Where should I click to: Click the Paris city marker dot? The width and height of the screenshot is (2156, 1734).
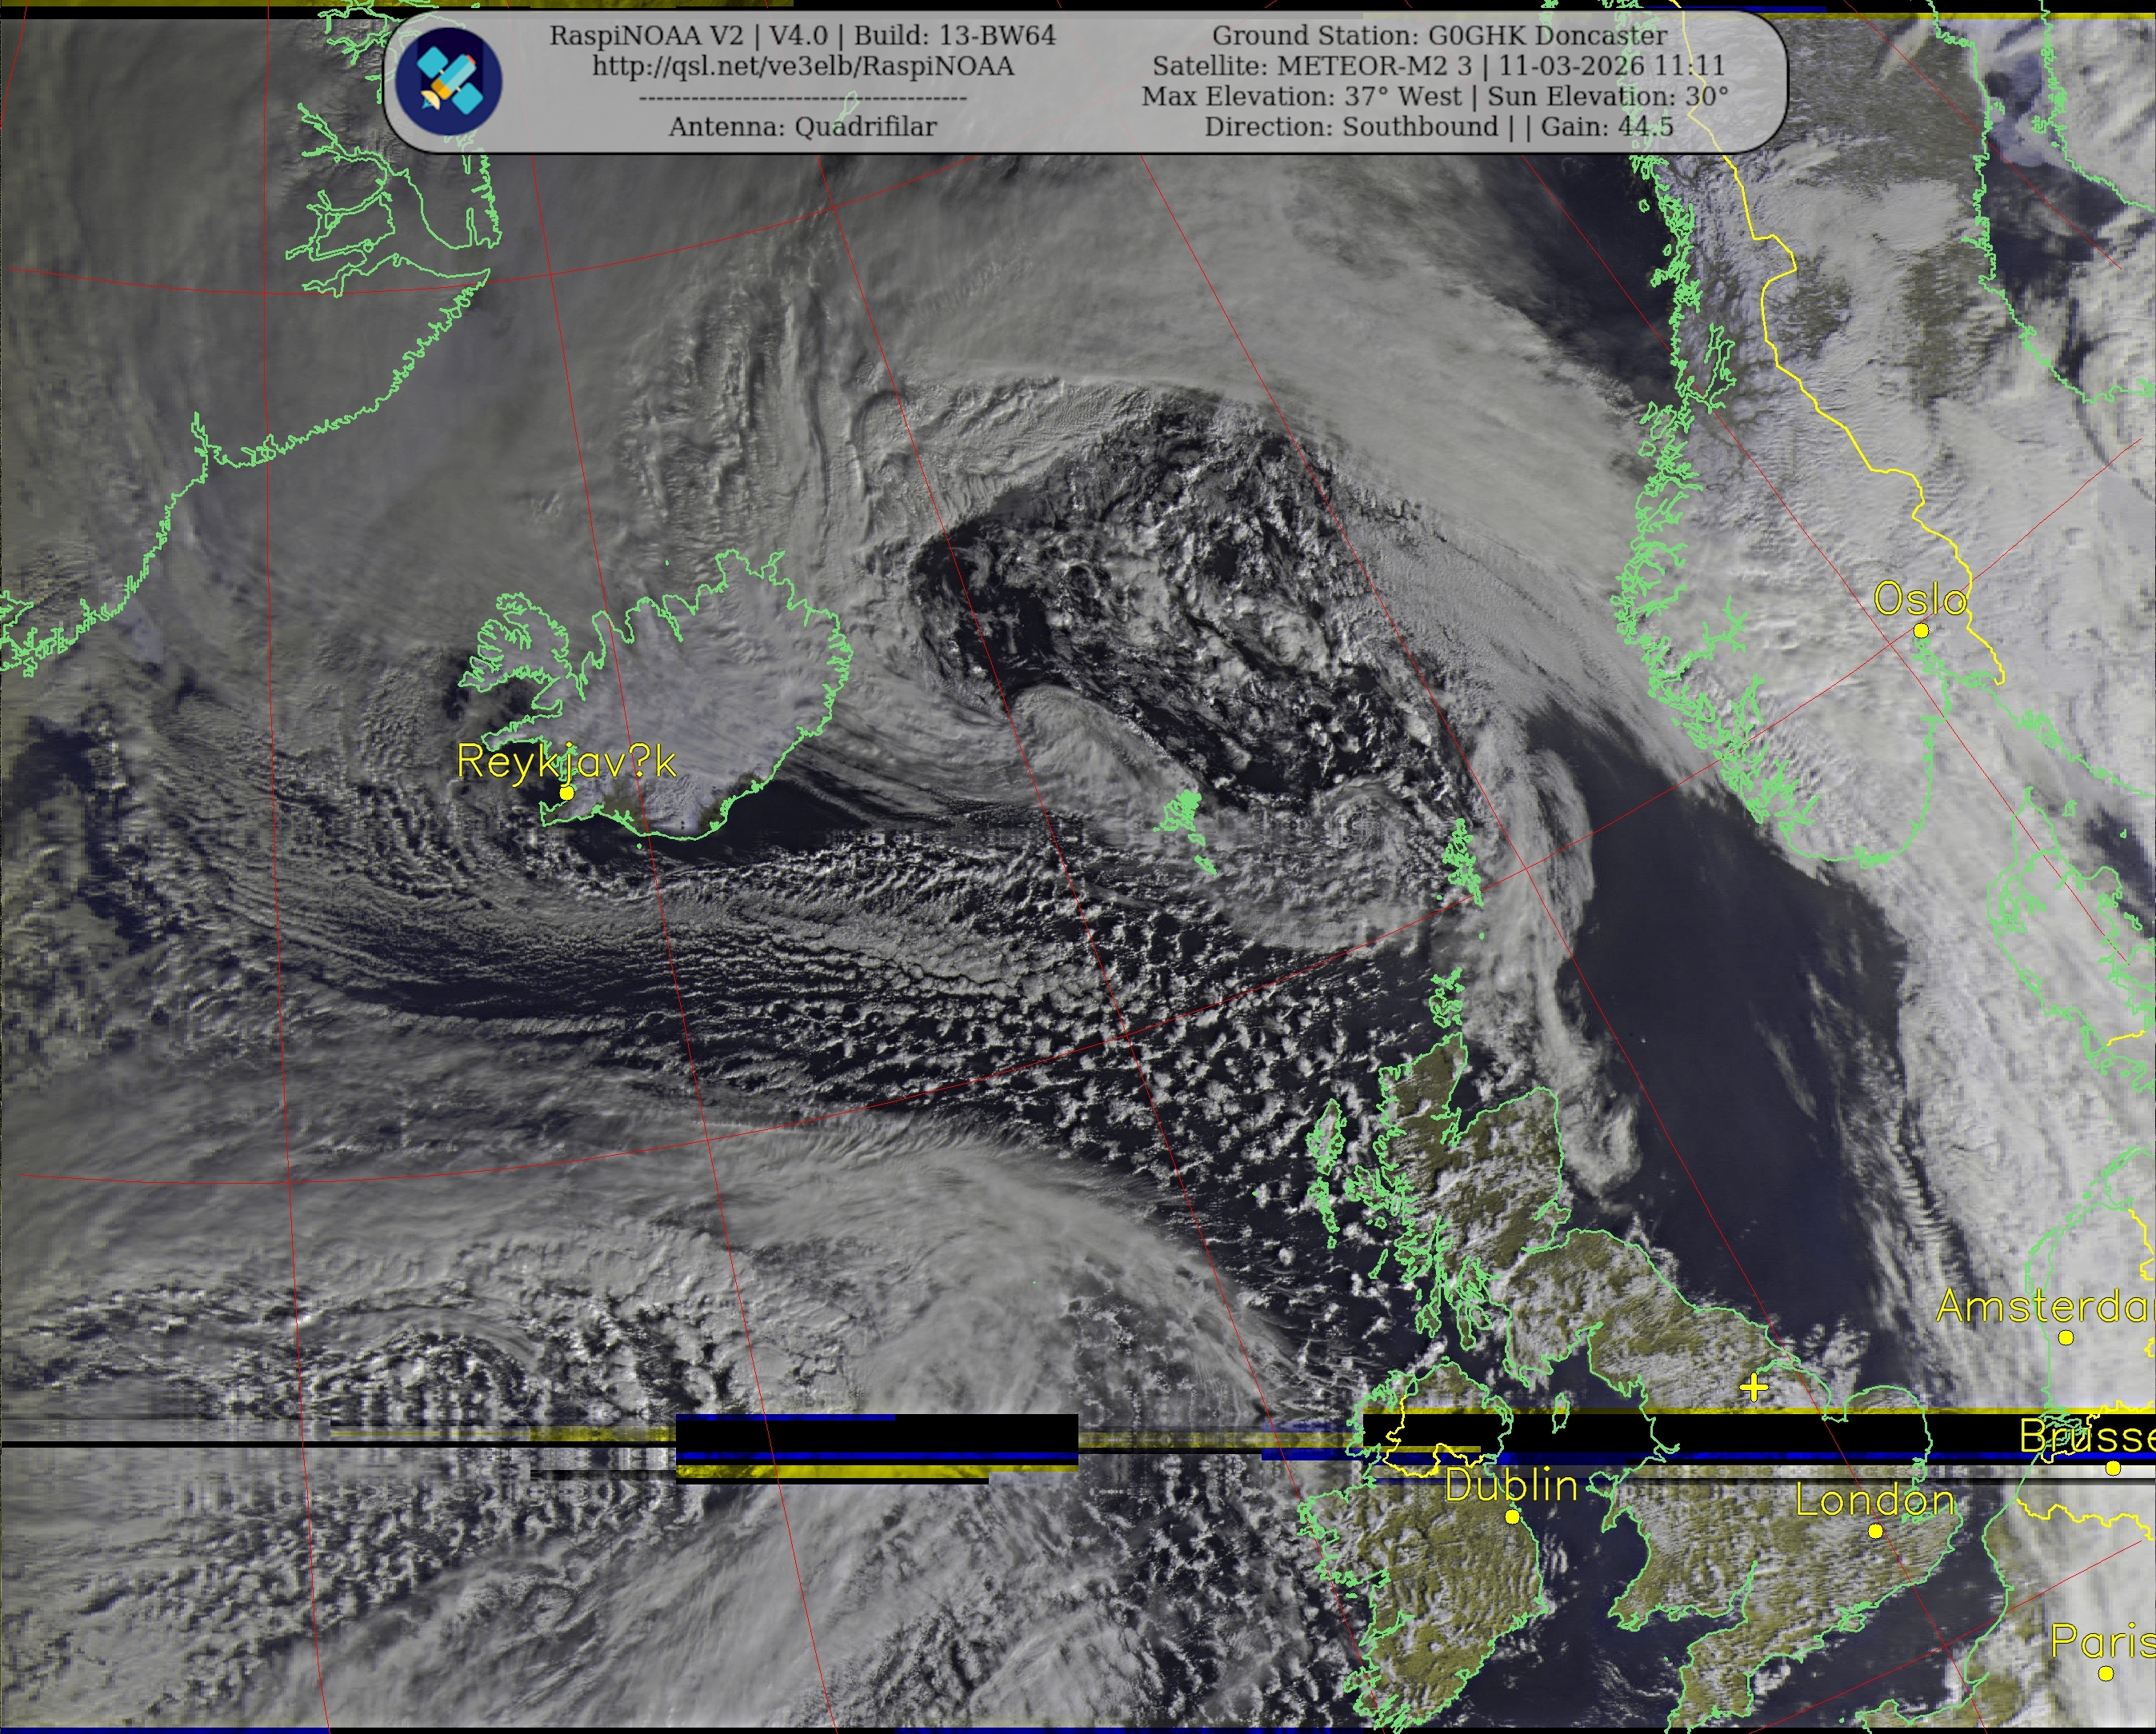[x=2105, y=1673]
